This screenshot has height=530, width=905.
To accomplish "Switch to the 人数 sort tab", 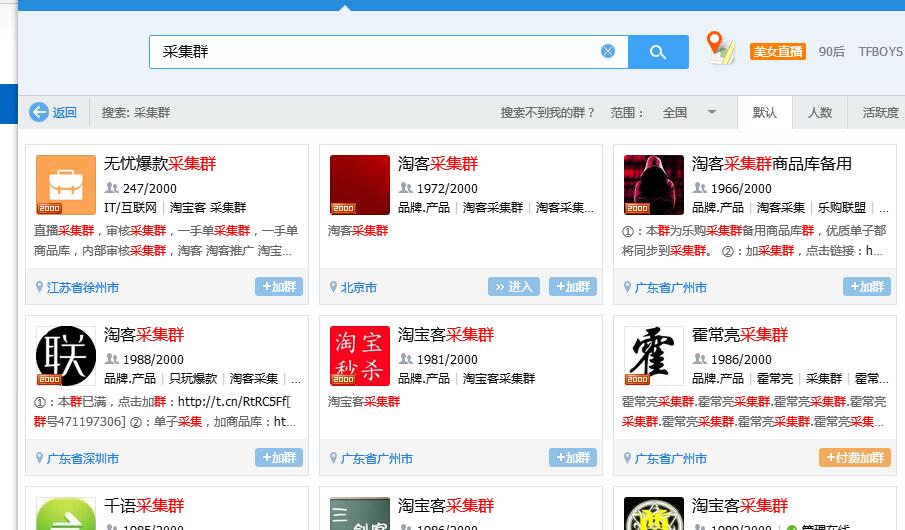I will [x=820, y=113].
